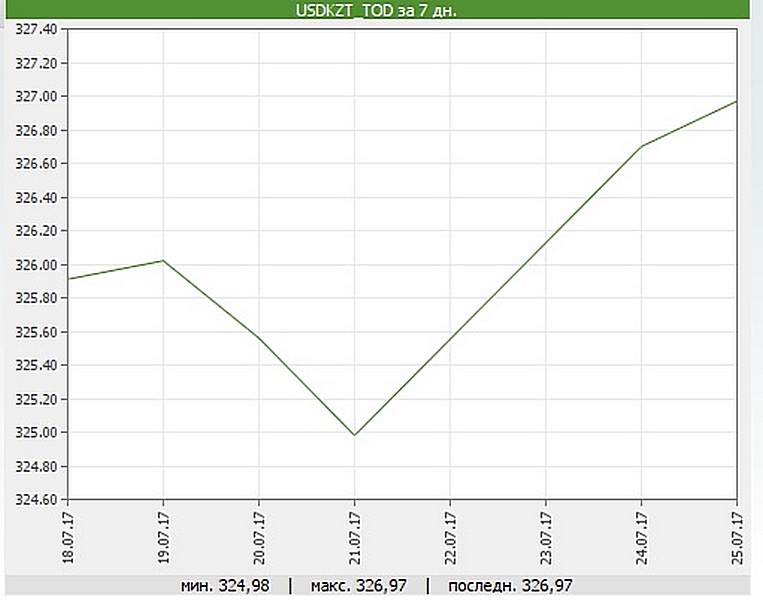Click the 22.07.17 date label
This screenshot has height=600, width=763.
pyautogui.click(x=449, y=540)
